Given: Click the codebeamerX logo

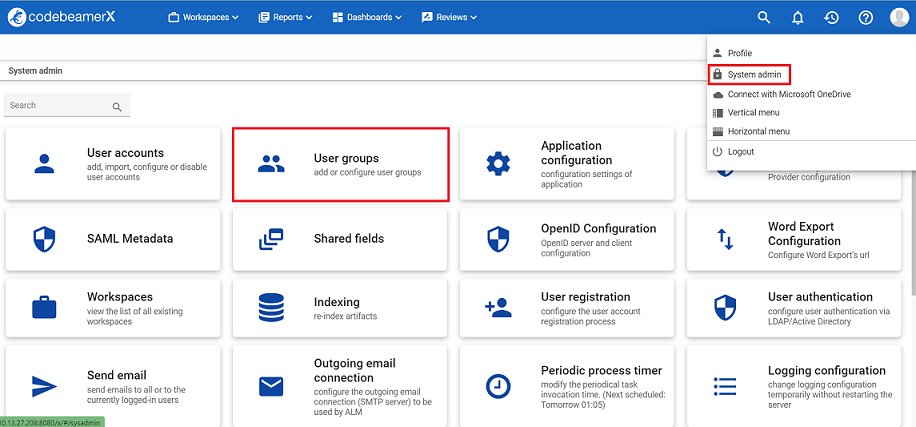Looking at the screenshot, I should coord(62,17).
